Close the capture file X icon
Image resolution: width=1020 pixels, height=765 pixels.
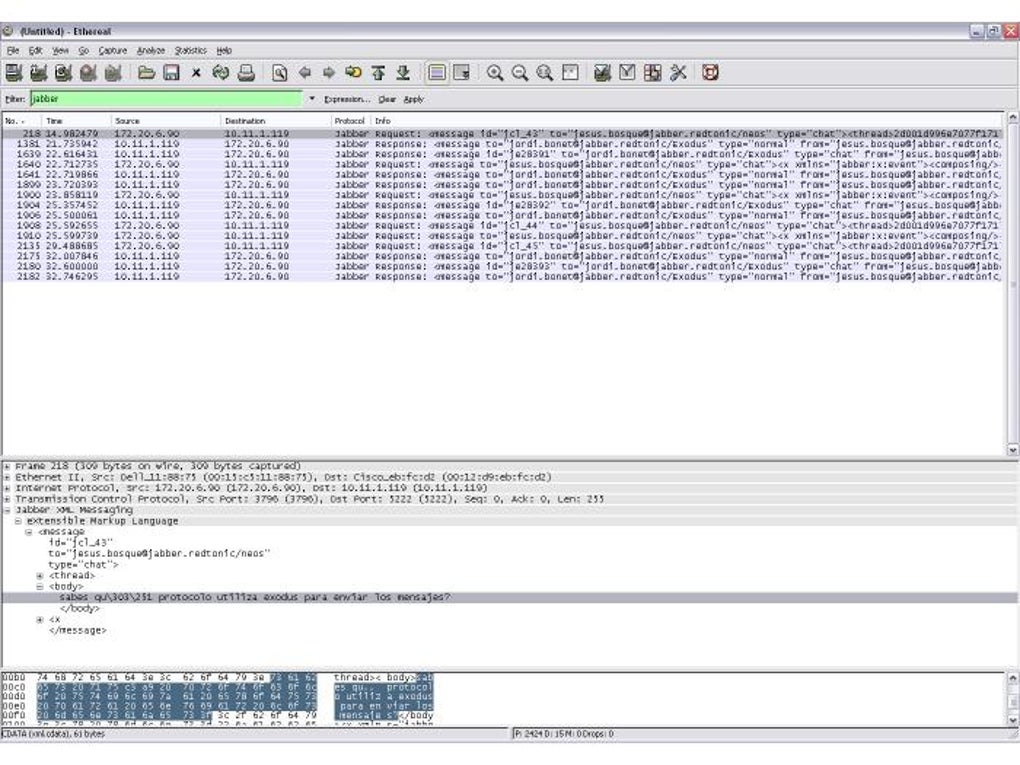pos(196,73)
